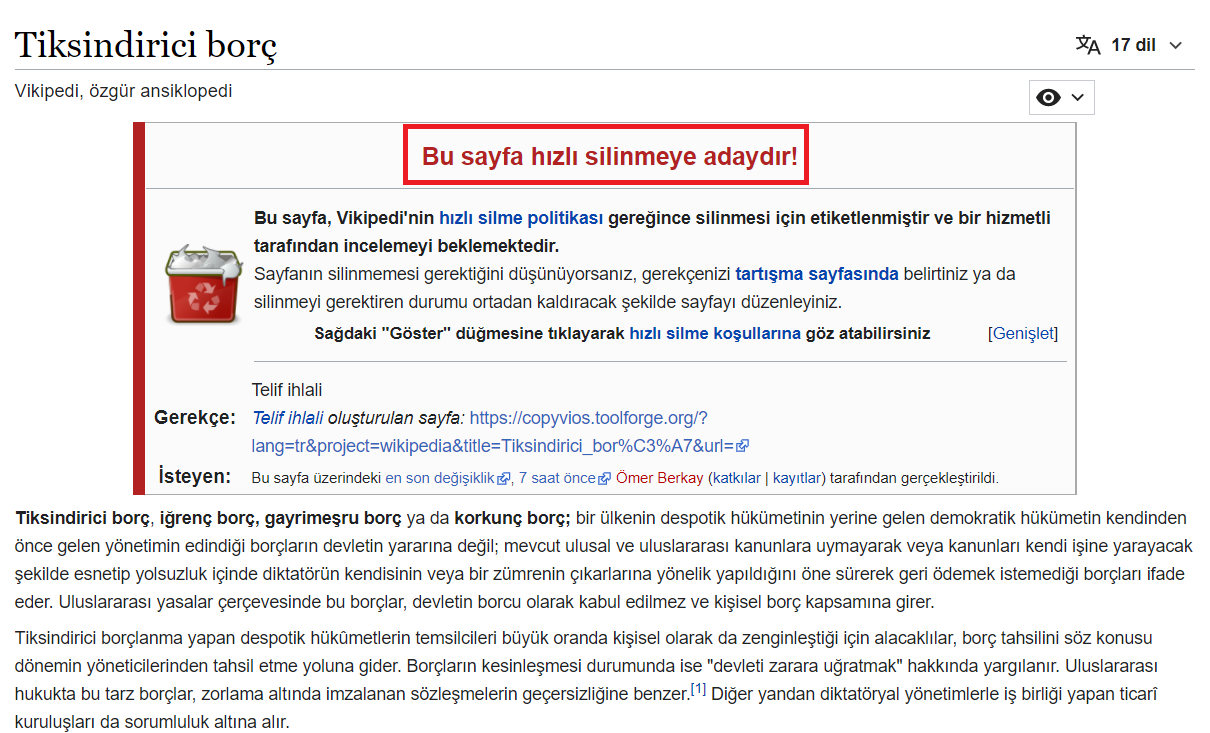Open the en son değişiklik link
This screenshot has height=733, width=1210.
click(x=440, y=478)
